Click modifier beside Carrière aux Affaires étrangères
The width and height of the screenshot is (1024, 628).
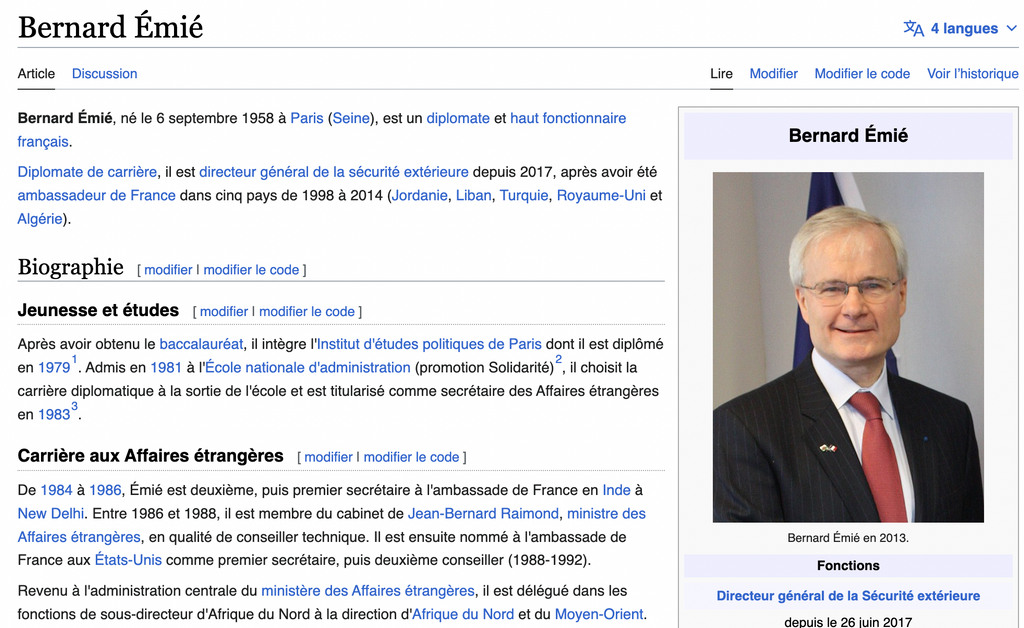click(x=328, y=457)
